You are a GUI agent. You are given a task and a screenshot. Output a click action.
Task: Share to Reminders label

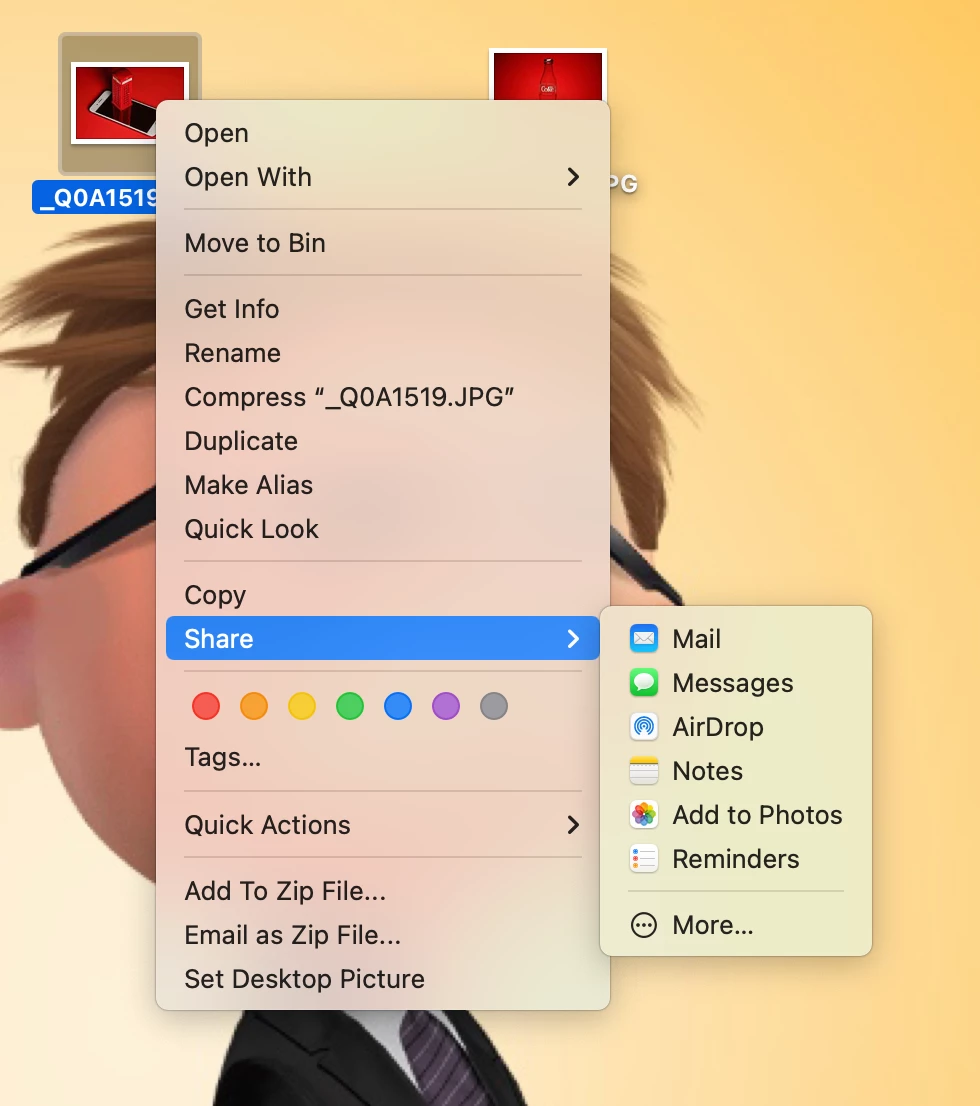click(x=736, y=859)
